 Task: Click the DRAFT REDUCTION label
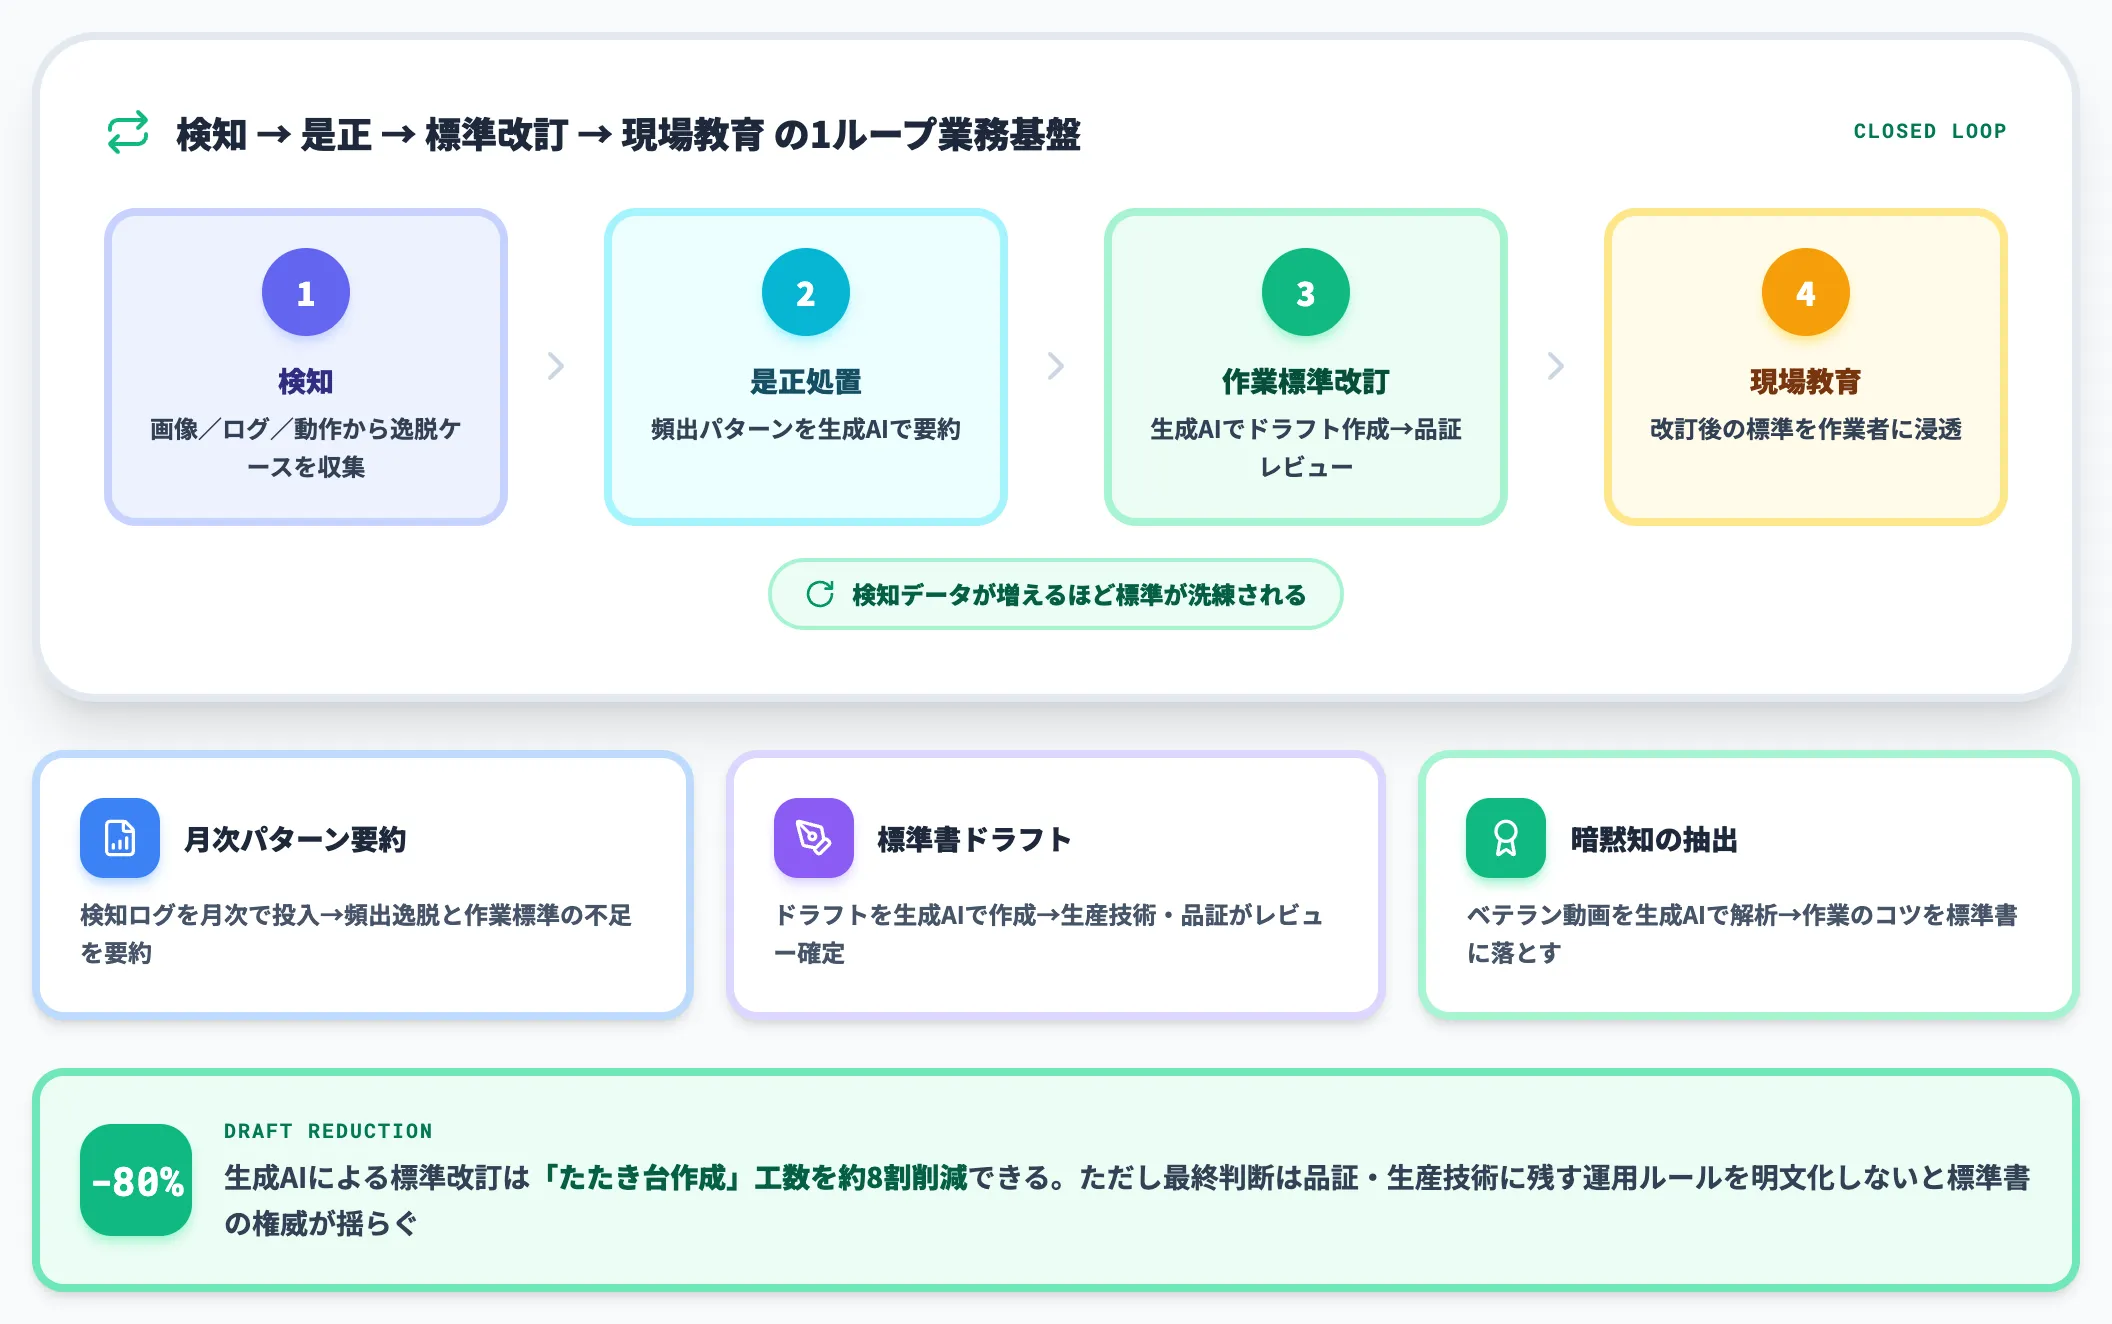[x=328, y=1131]
